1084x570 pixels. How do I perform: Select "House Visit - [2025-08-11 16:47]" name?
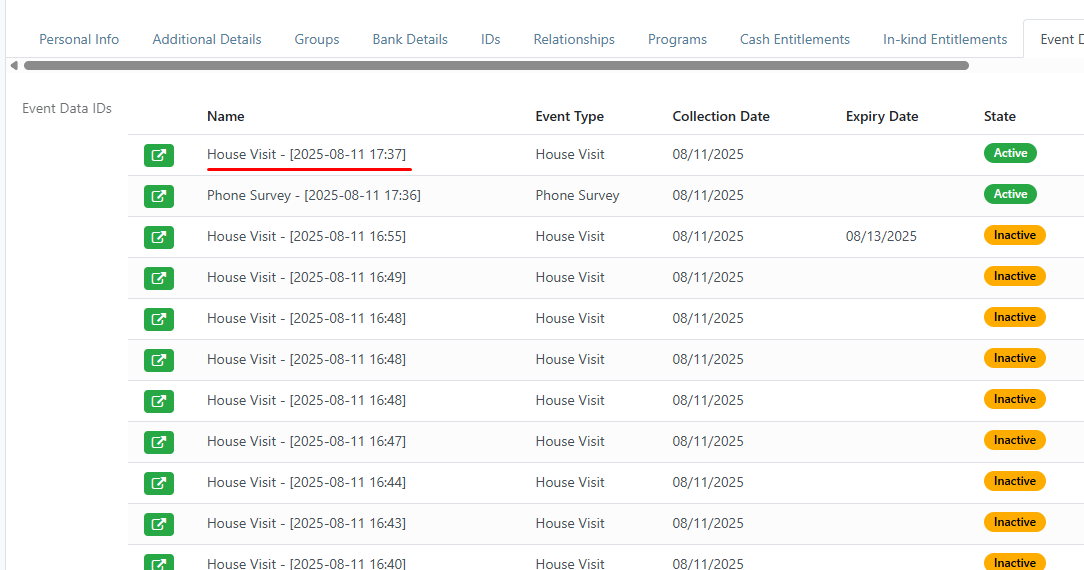click(306, 441)
